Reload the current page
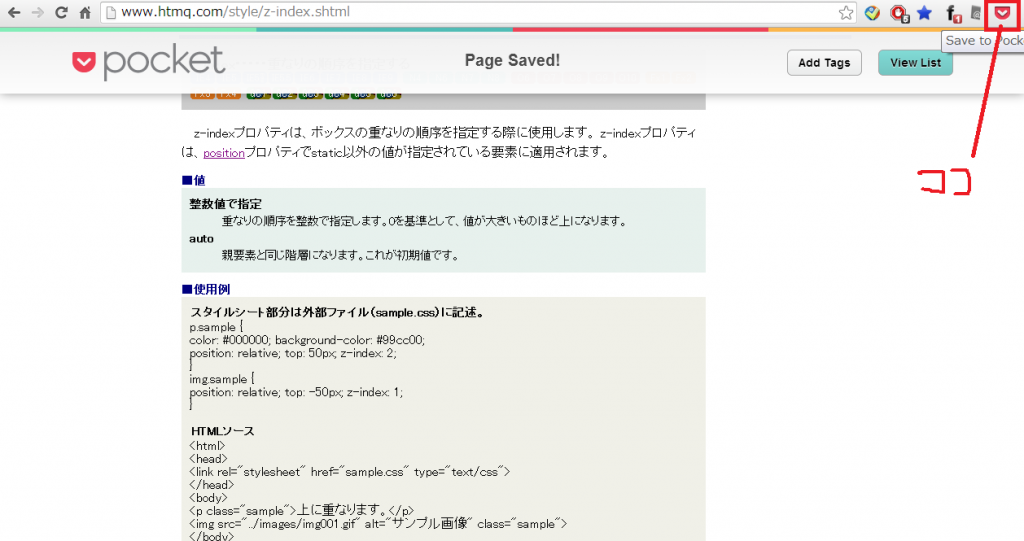Viewport: 1024px width, 541px height. [x=61, y=13]
